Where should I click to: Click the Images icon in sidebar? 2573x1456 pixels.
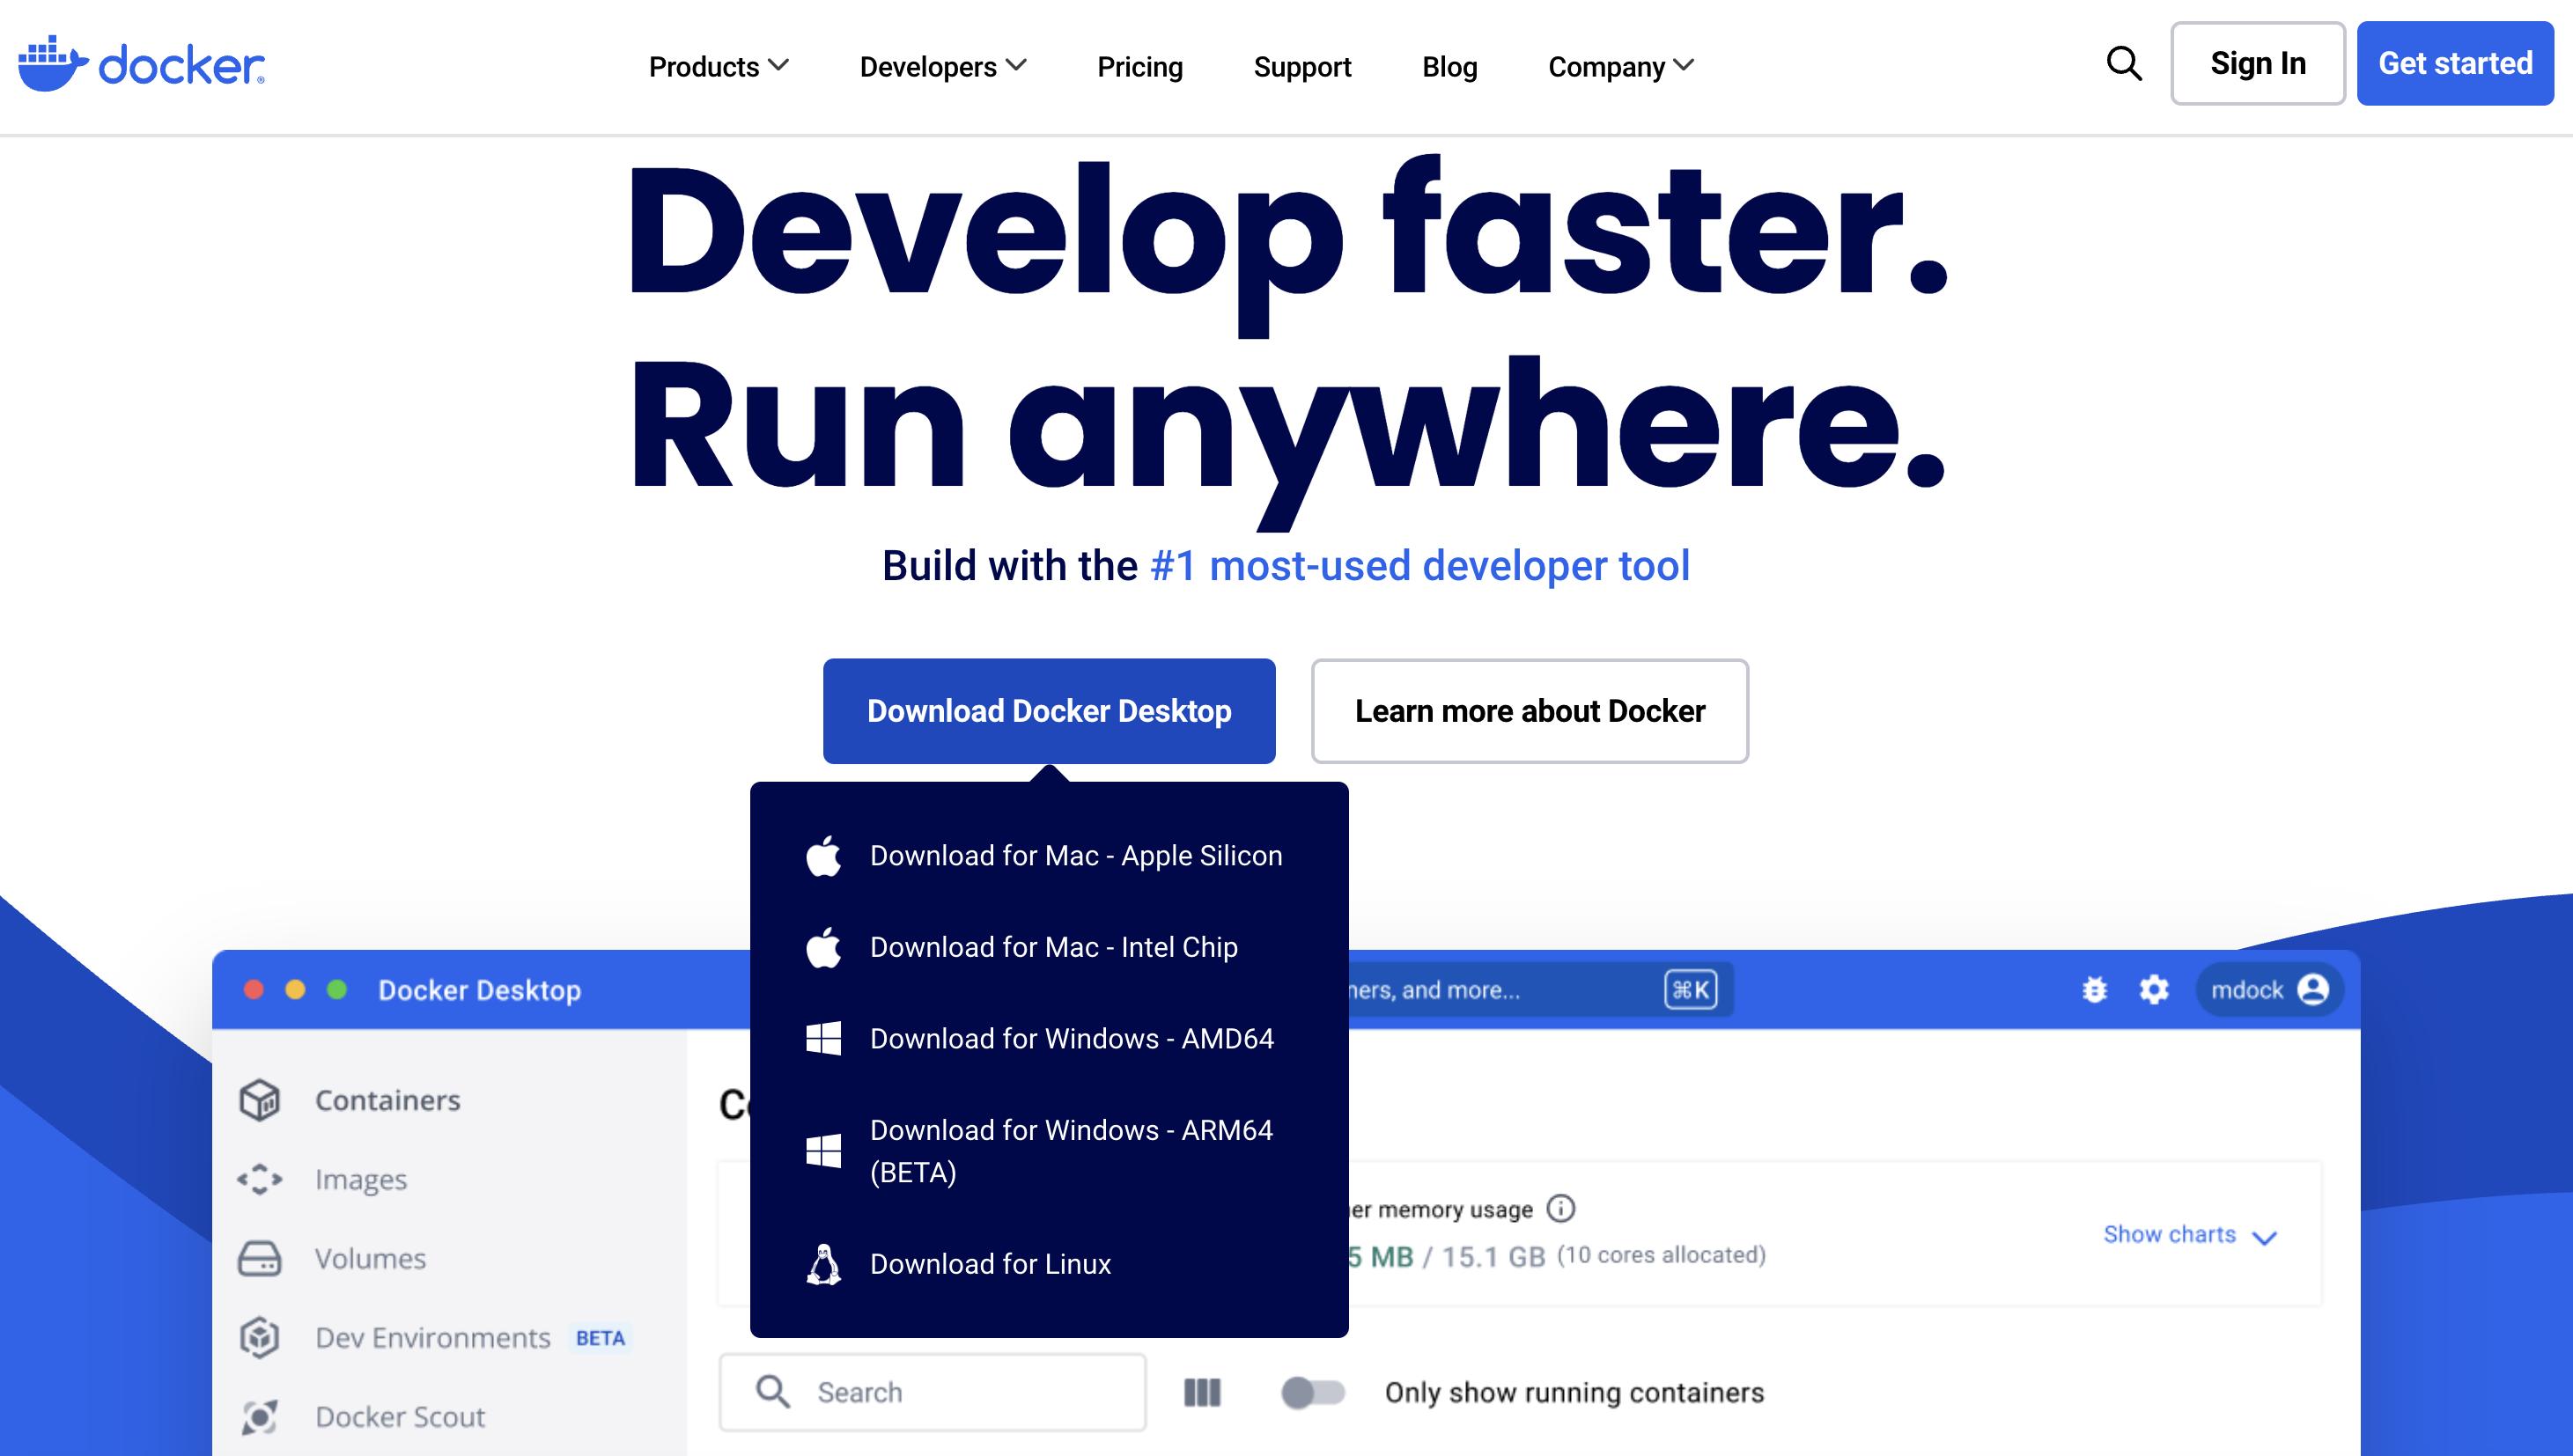click(x=260, y=1179)
